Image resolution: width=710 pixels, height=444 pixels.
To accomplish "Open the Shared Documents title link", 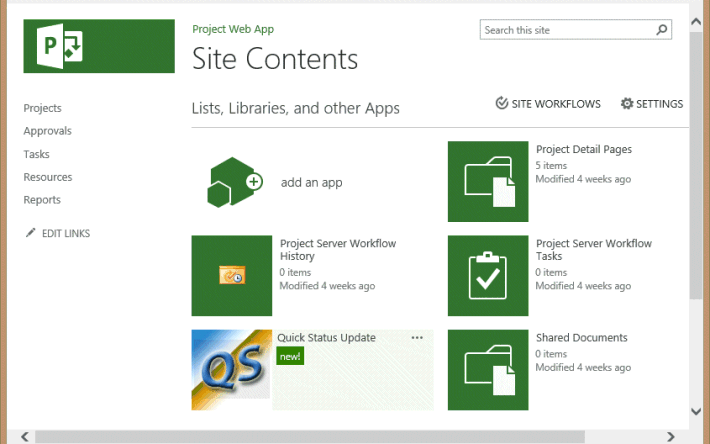I will coord(581,338).
